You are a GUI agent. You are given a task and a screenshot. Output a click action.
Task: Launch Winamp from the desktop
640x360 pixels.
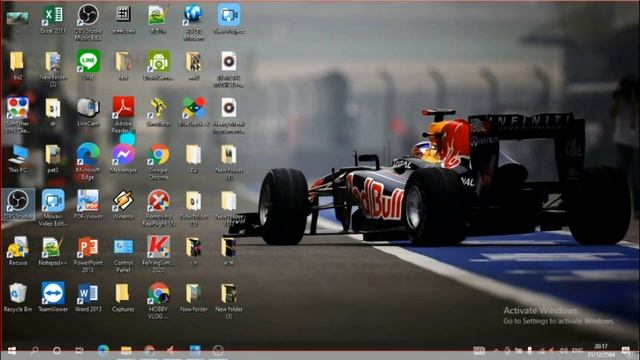point(123,205)
